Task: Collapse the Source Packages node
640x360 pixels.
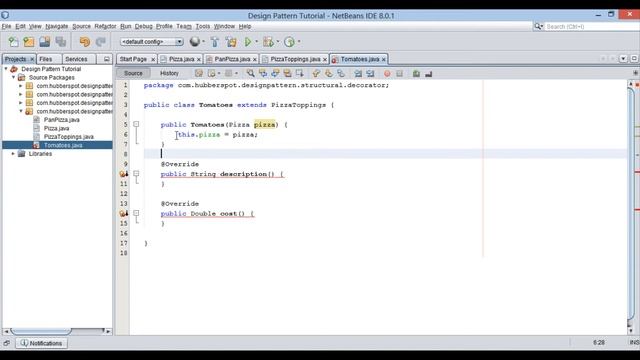Action: click(x=13, y=77)
